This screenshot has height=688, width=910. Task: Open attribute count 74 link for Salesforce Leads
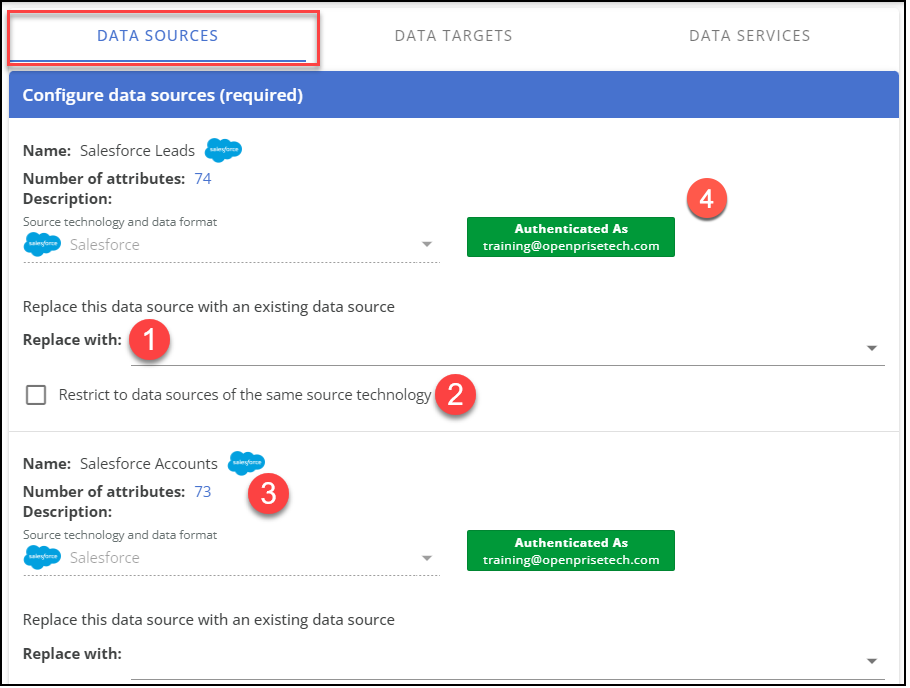pyautogui.click(x=203, y=179)
